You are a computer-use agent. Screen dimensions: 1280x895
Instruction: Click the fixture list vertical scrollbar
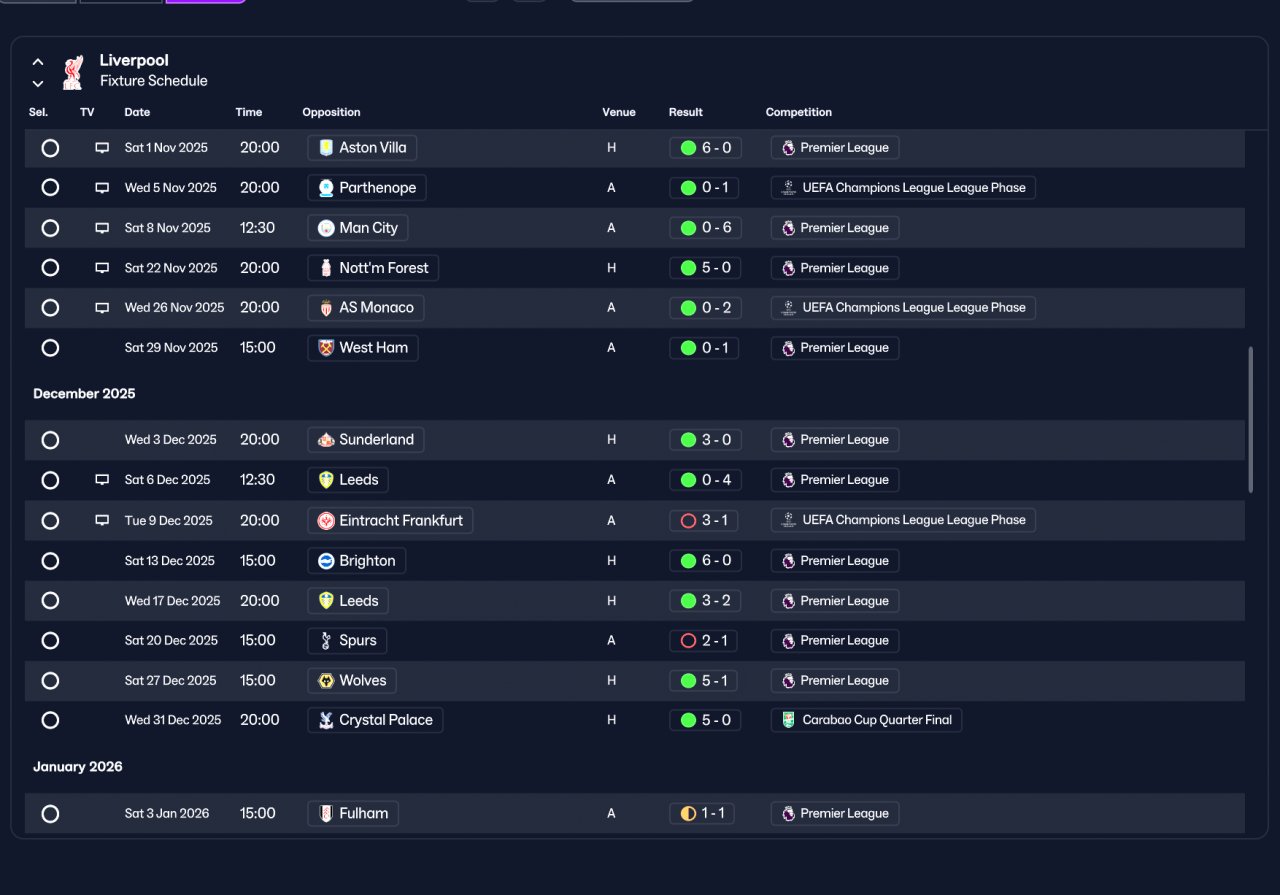click(x=1251, y=420)
